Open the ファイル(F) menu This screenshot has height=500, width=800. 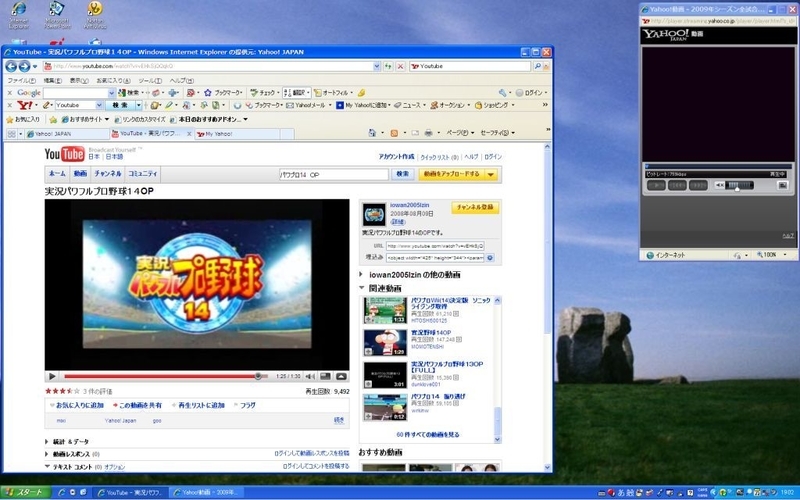coord(21,81)
